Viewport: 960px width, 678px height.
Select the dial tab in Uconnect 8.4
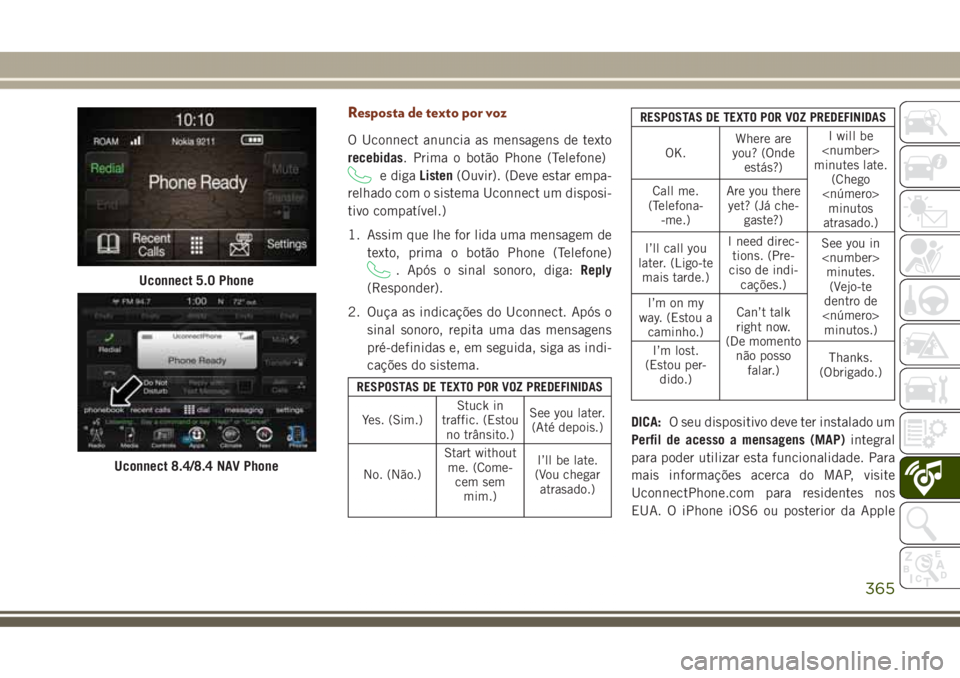click(x=197, y=410)
